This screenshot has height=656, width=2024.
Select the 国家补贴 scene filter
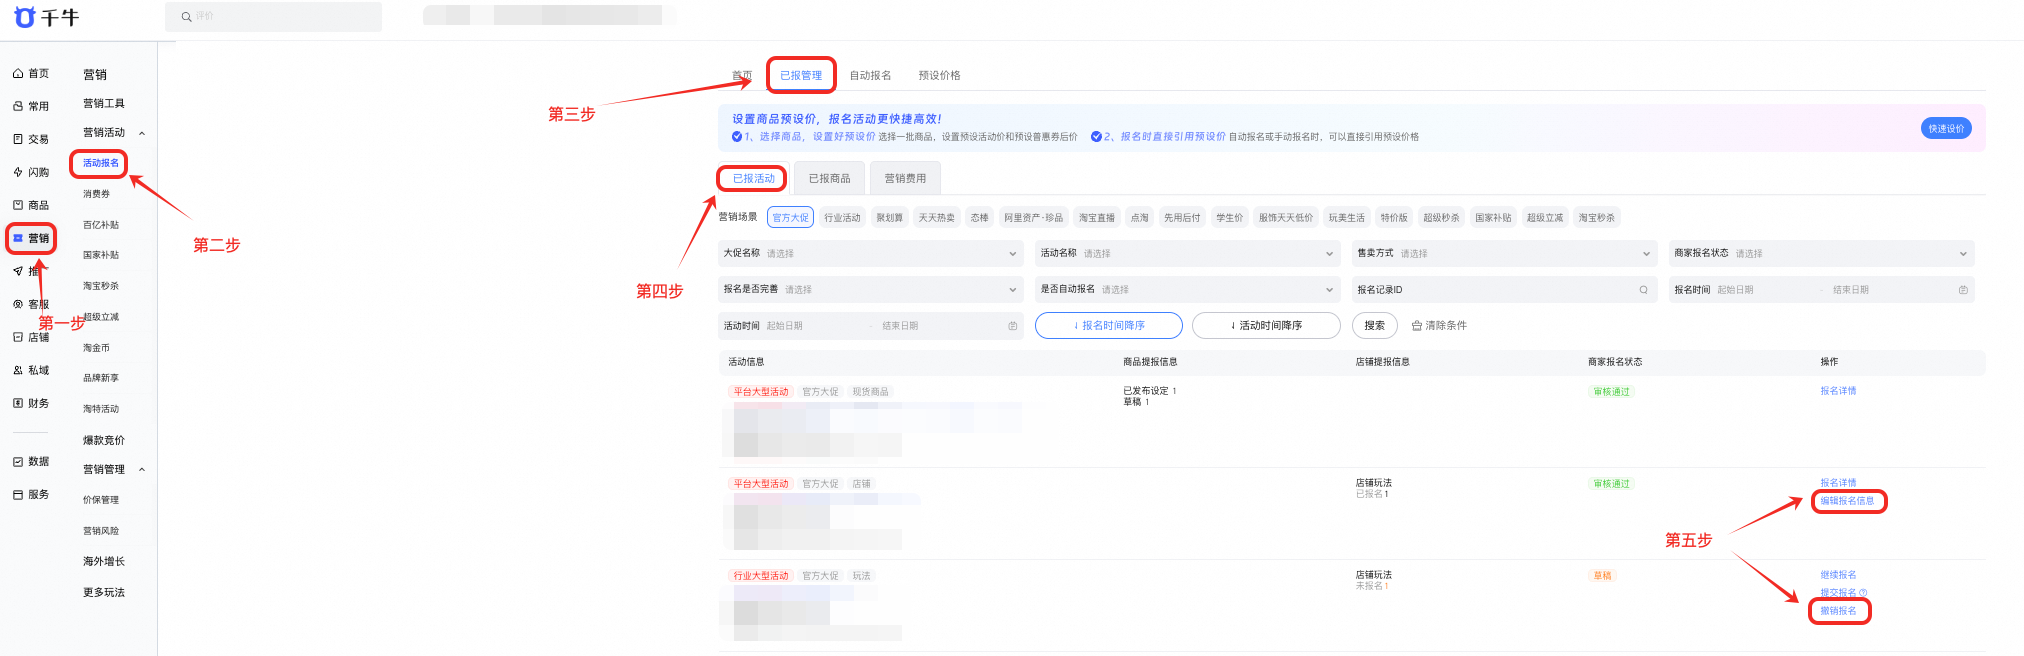1493,218
